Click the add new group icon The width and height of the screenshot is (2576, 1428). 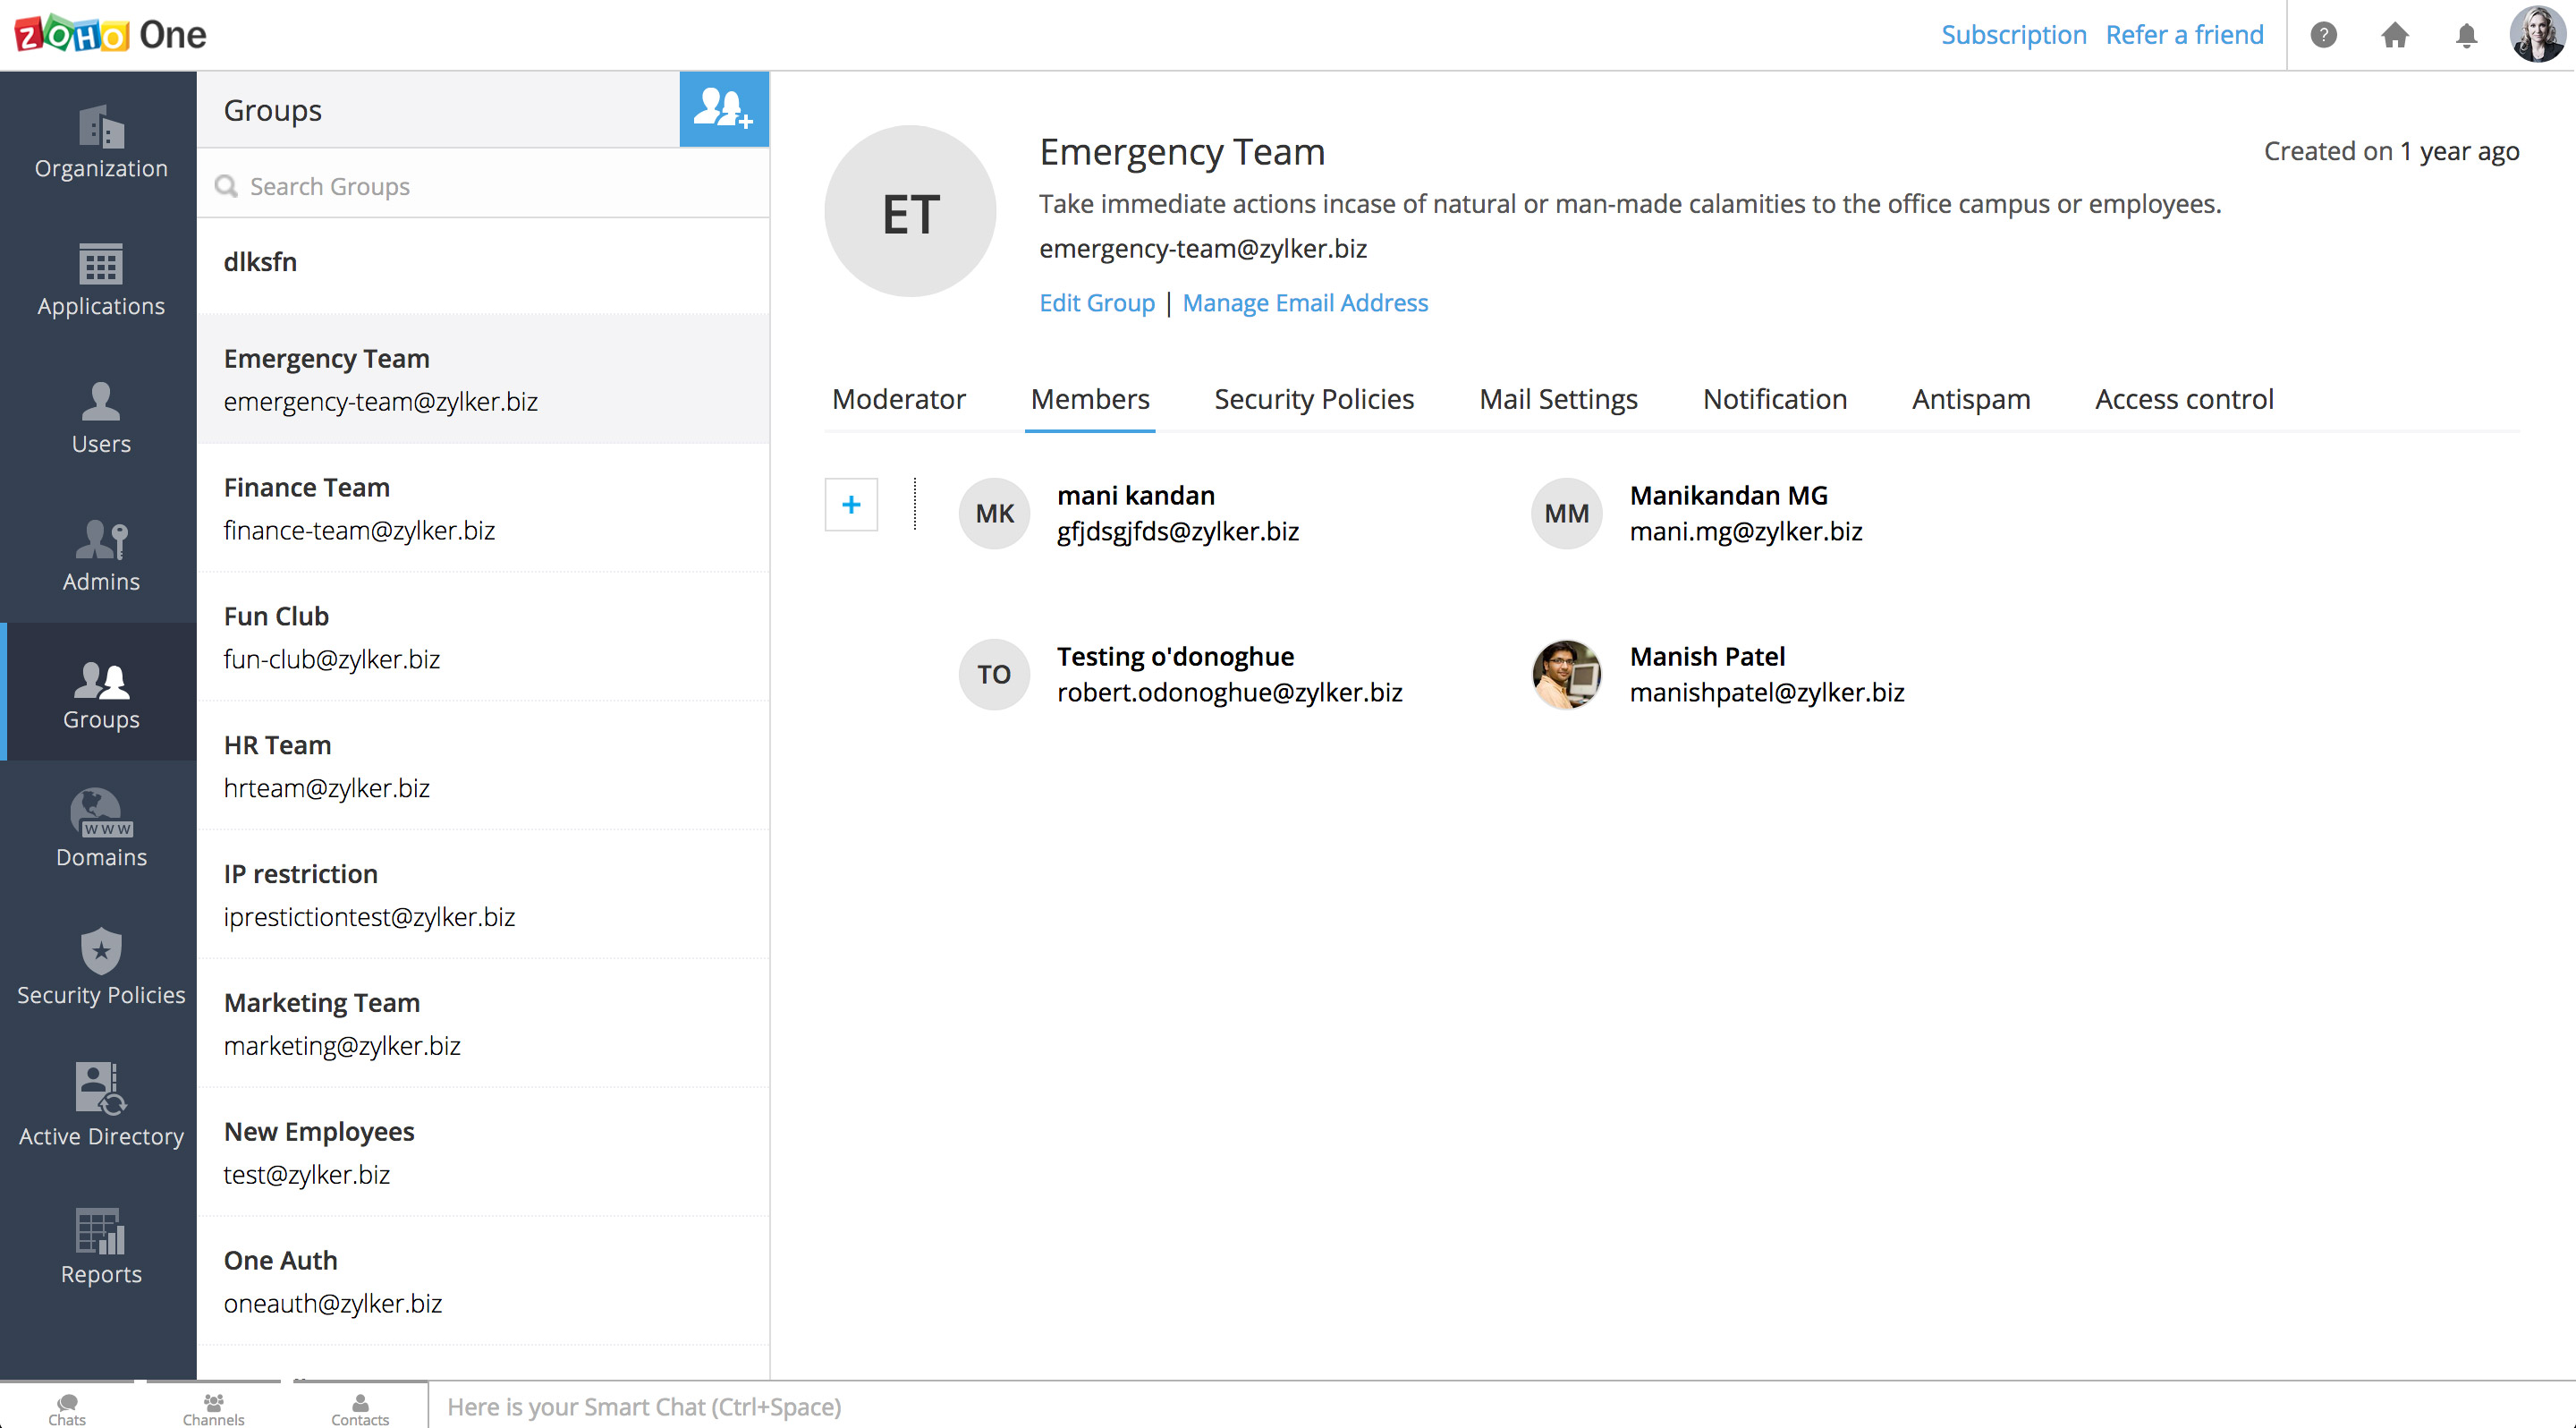[x=723, y=109]
